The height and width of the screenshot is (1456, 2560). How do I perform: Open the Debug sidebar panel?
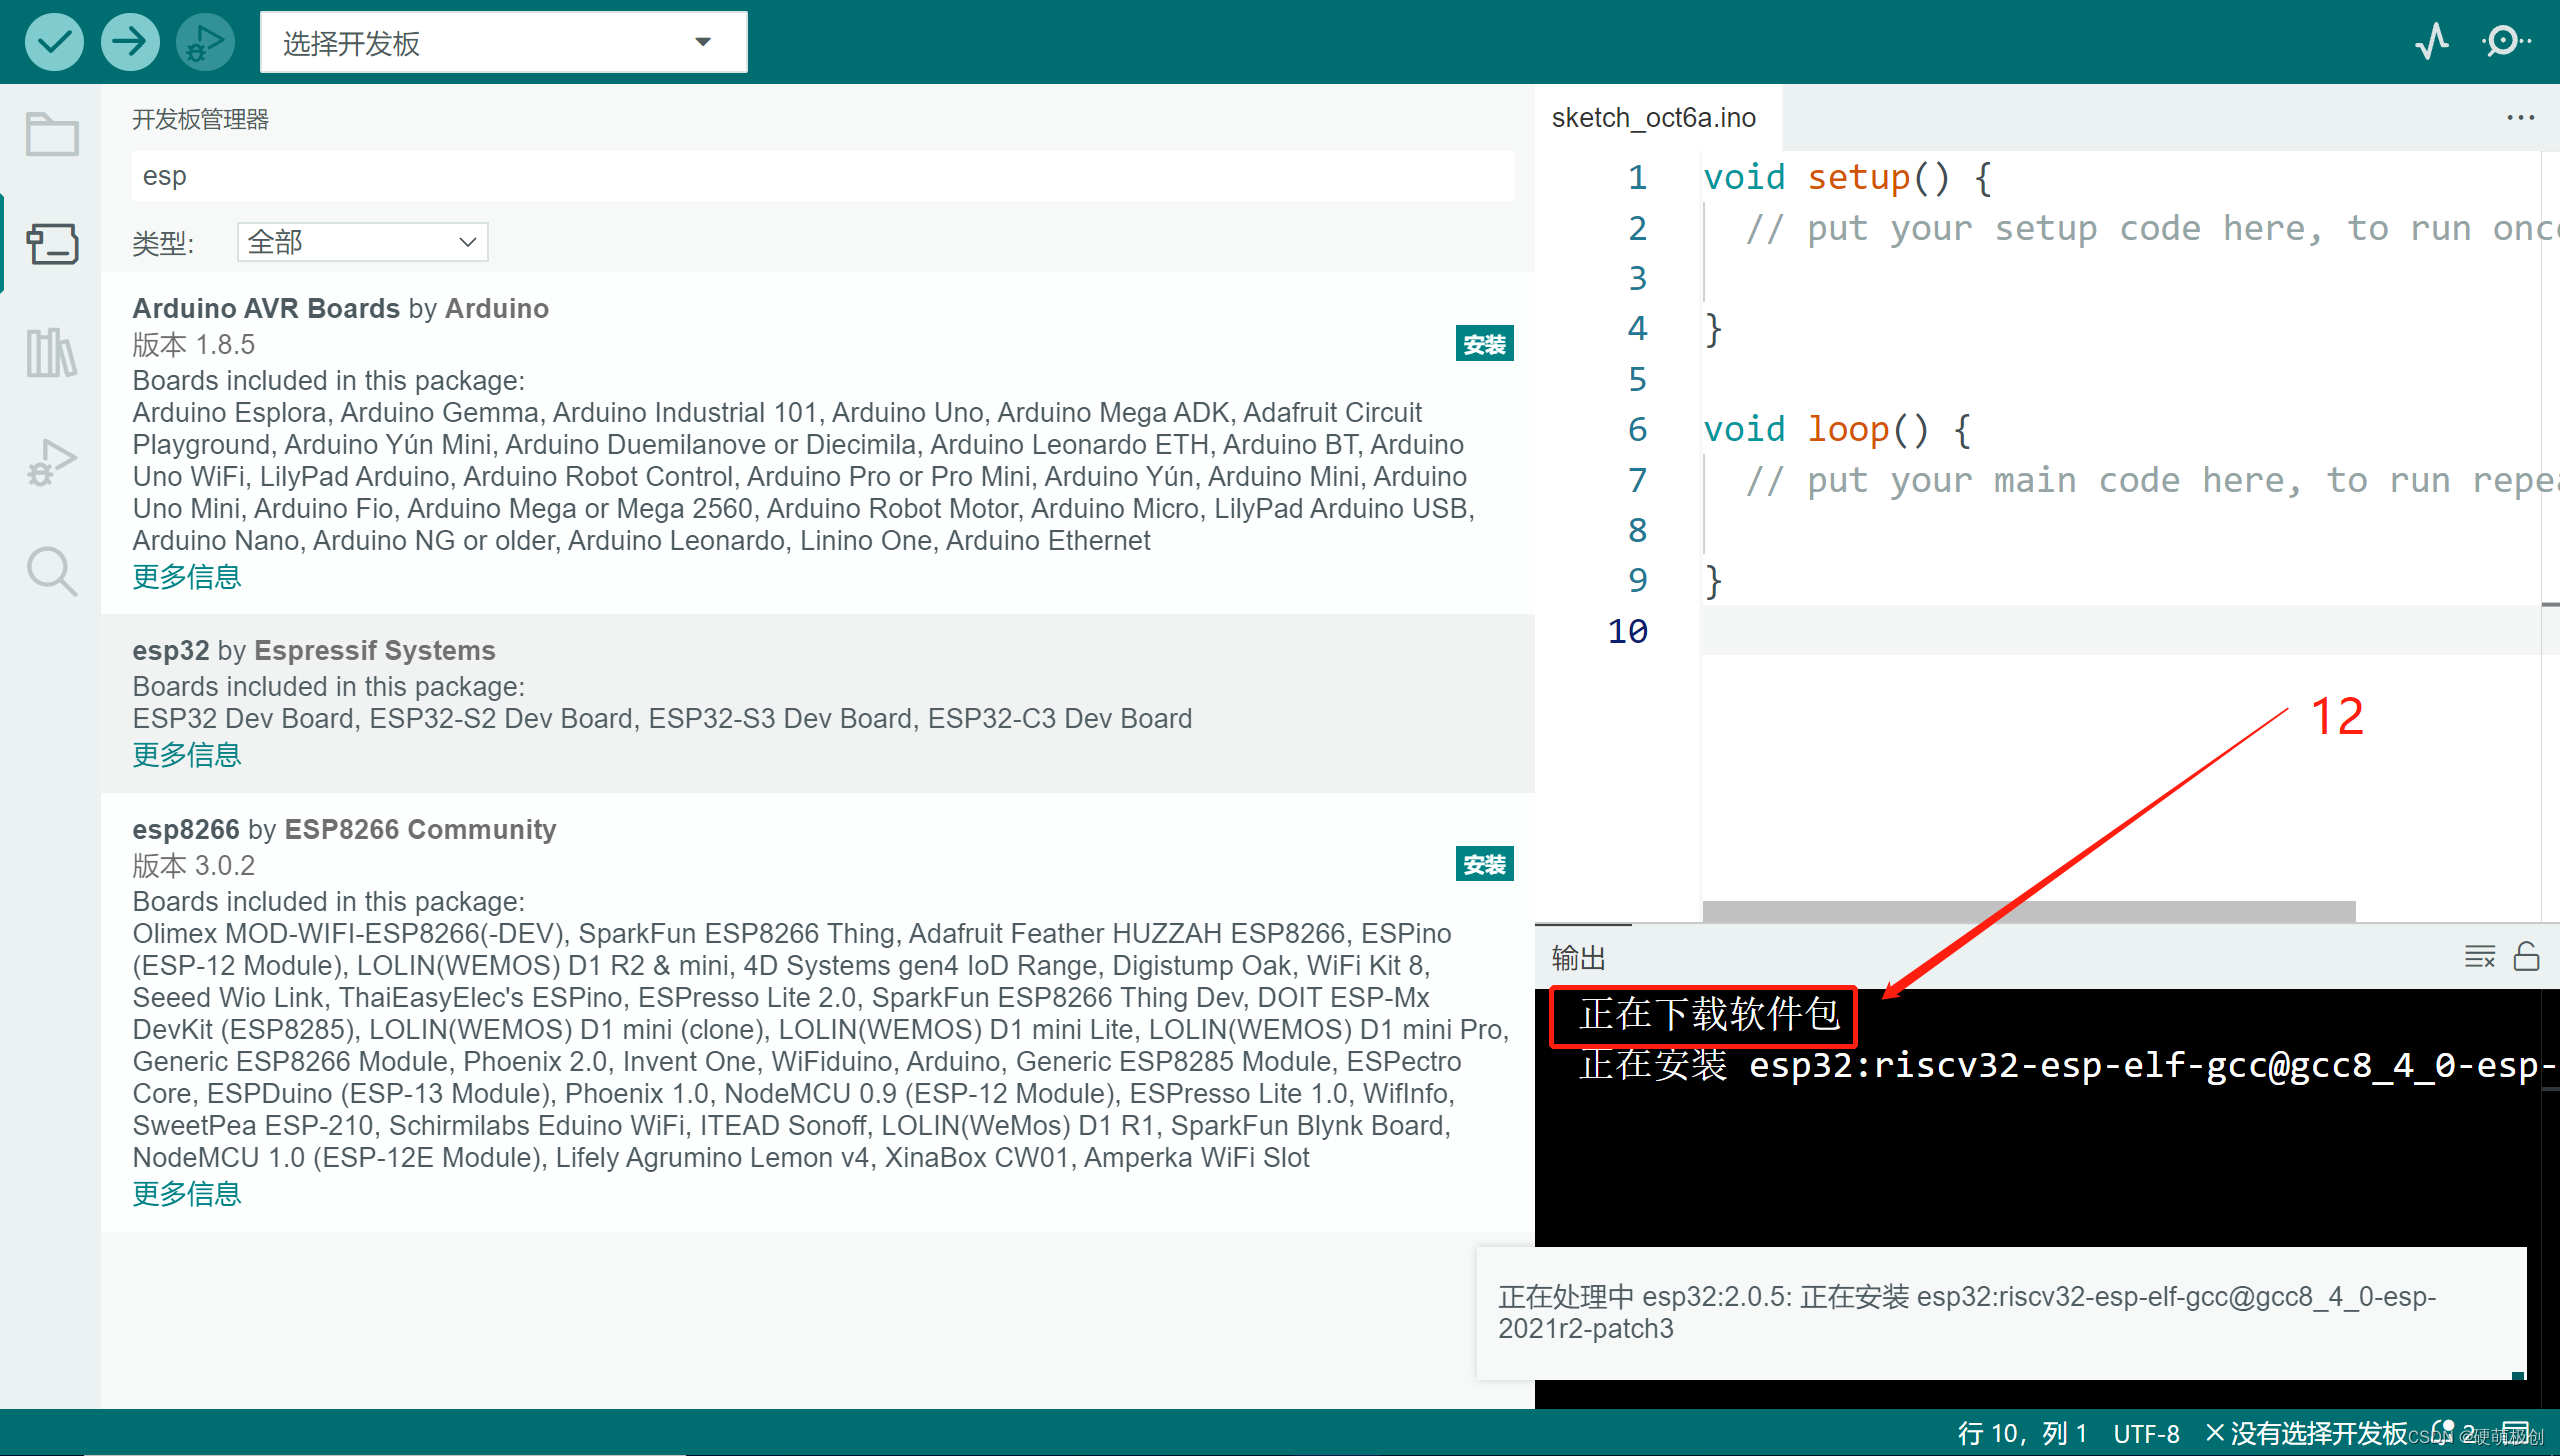click(52, 462)
